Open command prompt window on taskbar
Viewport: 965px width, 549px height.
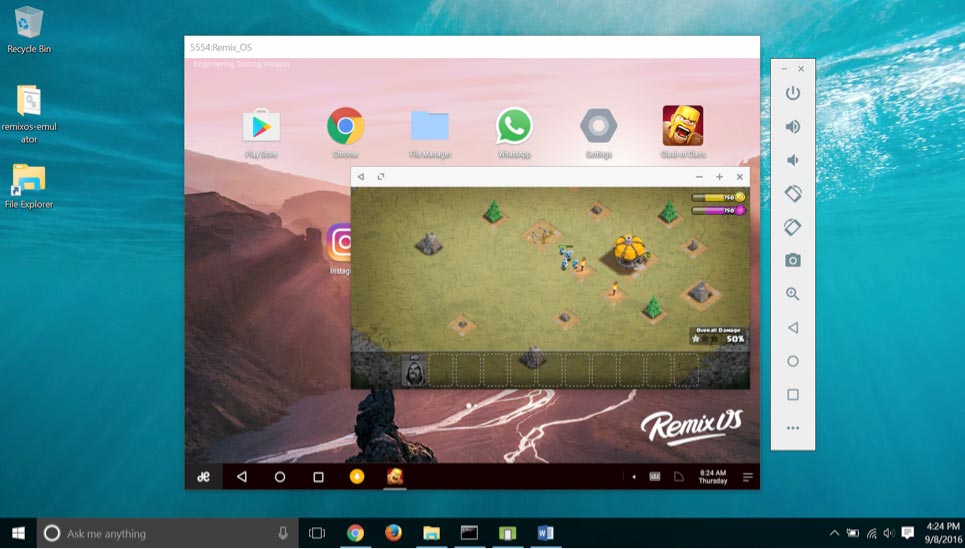tap(470, 533)
